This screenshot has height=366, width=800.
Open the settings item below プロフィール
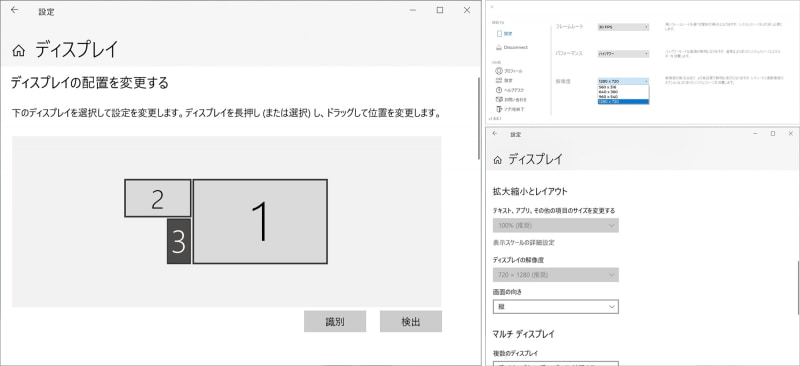pos(504,80)
